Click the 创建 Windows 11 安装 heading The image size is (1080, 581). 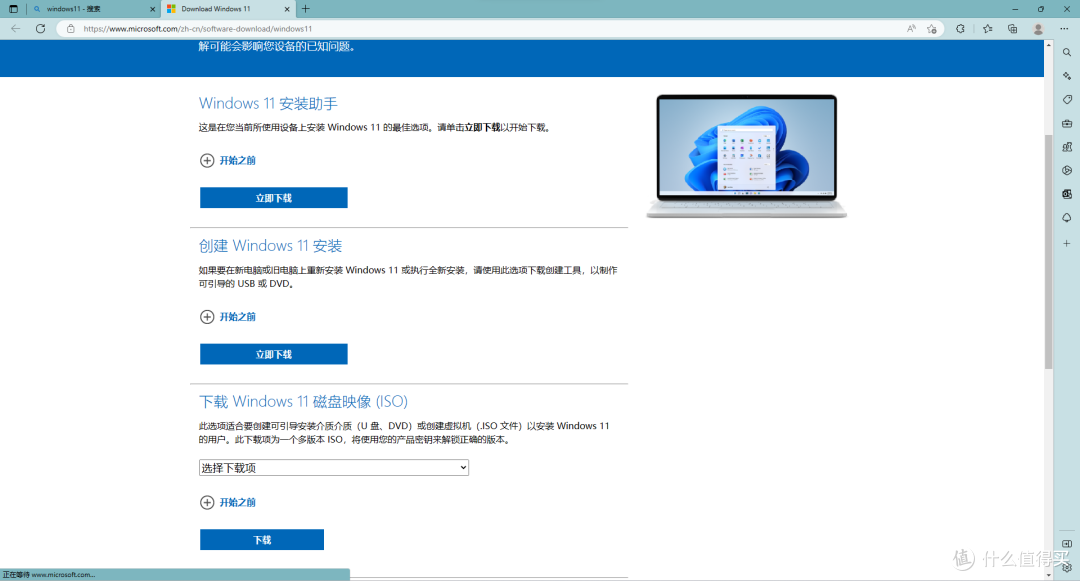tap(270, 246)
